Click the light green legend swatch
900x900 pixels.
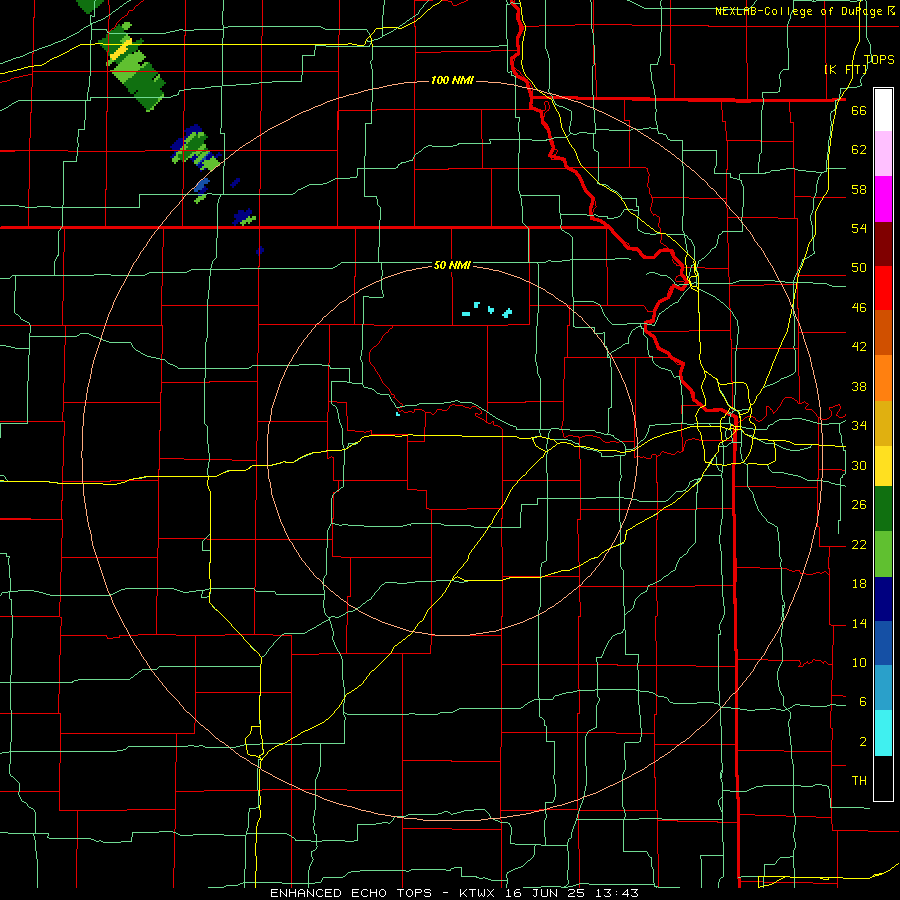(883, 554)
